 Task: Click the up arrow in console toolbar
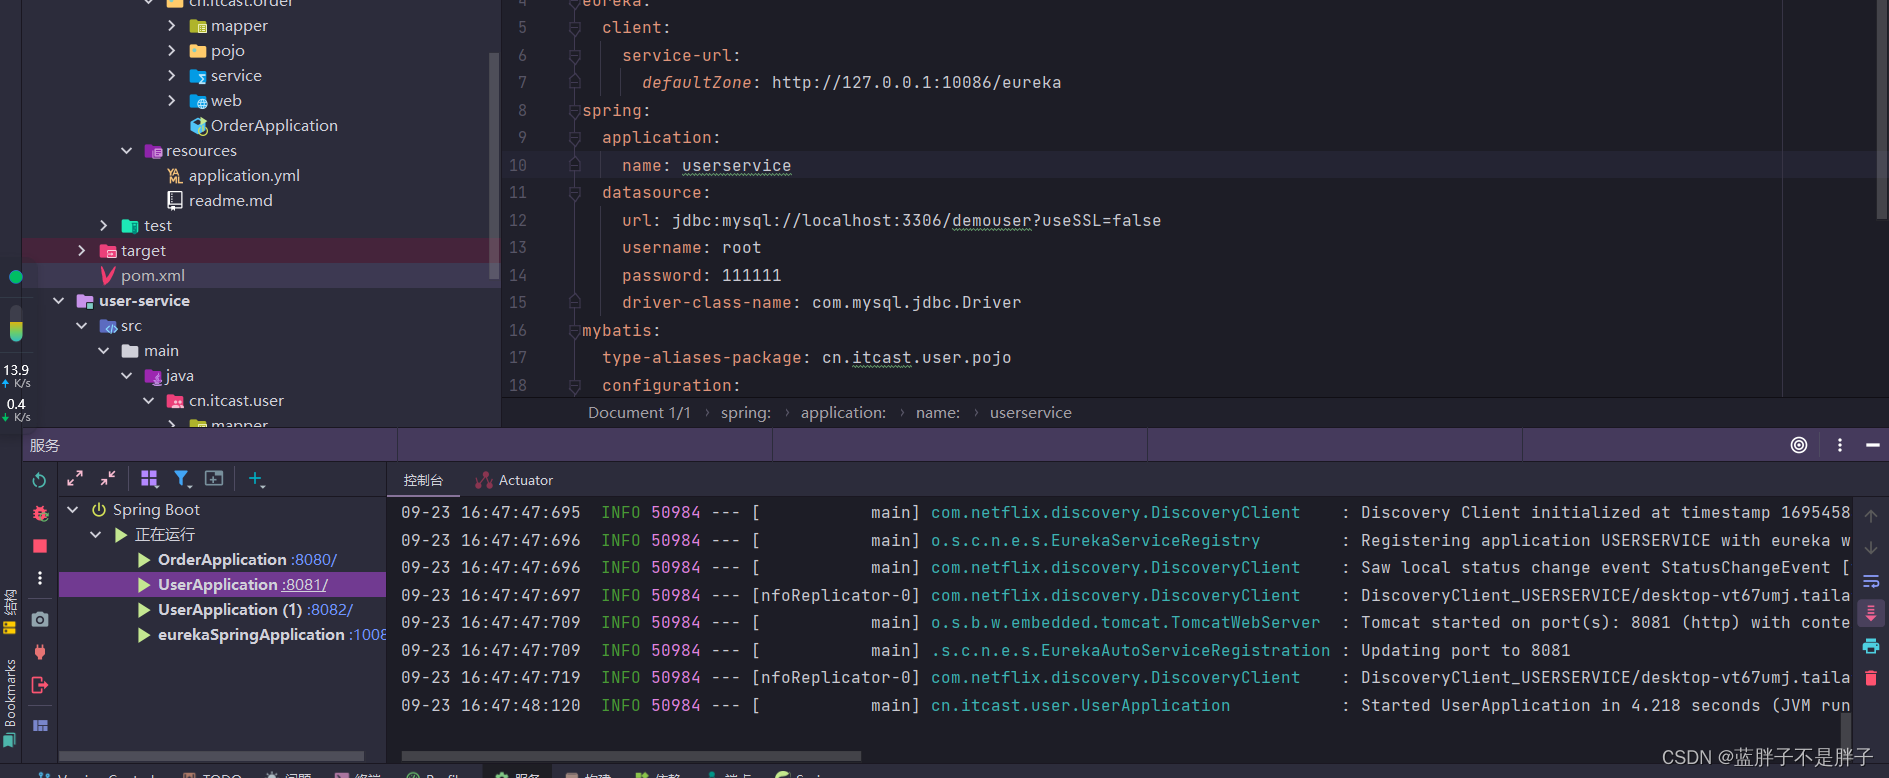pyautogui.click(x=1871, y=515)
